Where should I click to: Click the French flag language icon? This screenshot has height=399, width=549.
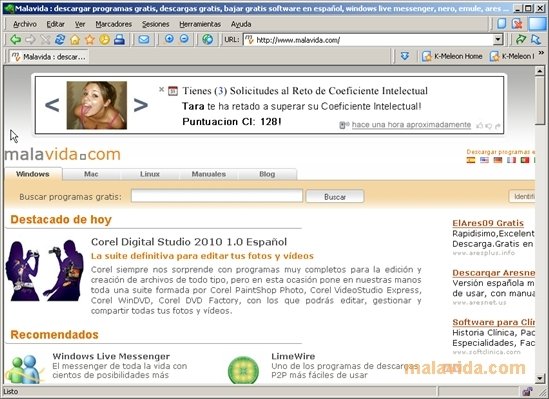pyautogui.click(x=511, y=160)
